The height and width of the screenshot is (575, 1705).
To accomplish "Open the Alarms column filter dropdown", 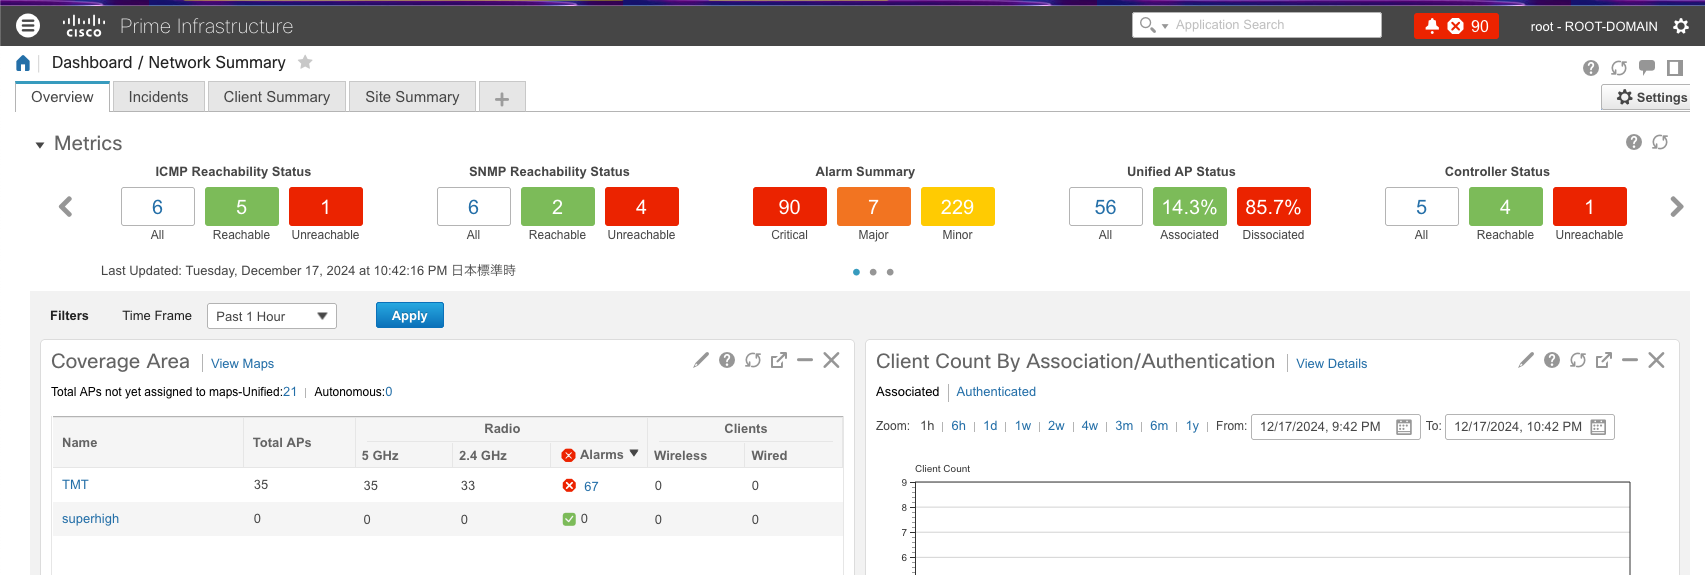I will pos(634,454).
